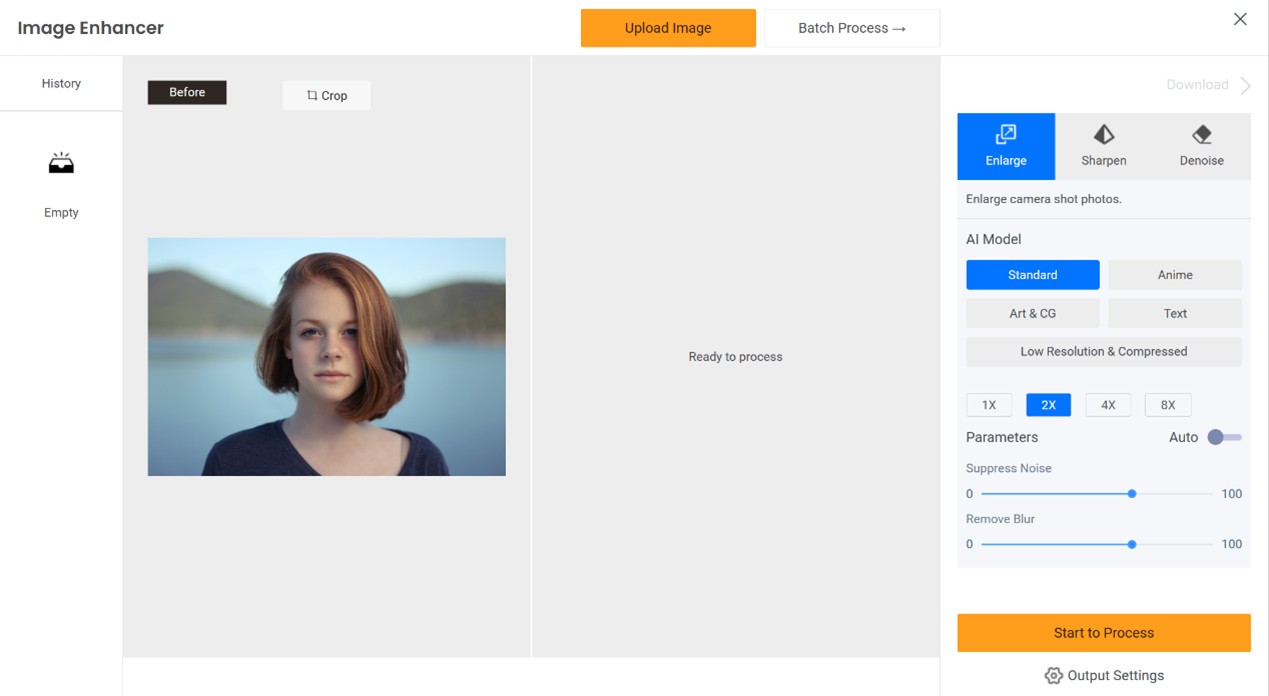Set enlargement scale to 4X
Screen dimensions: 1269x696
(x=1108, y=405)
